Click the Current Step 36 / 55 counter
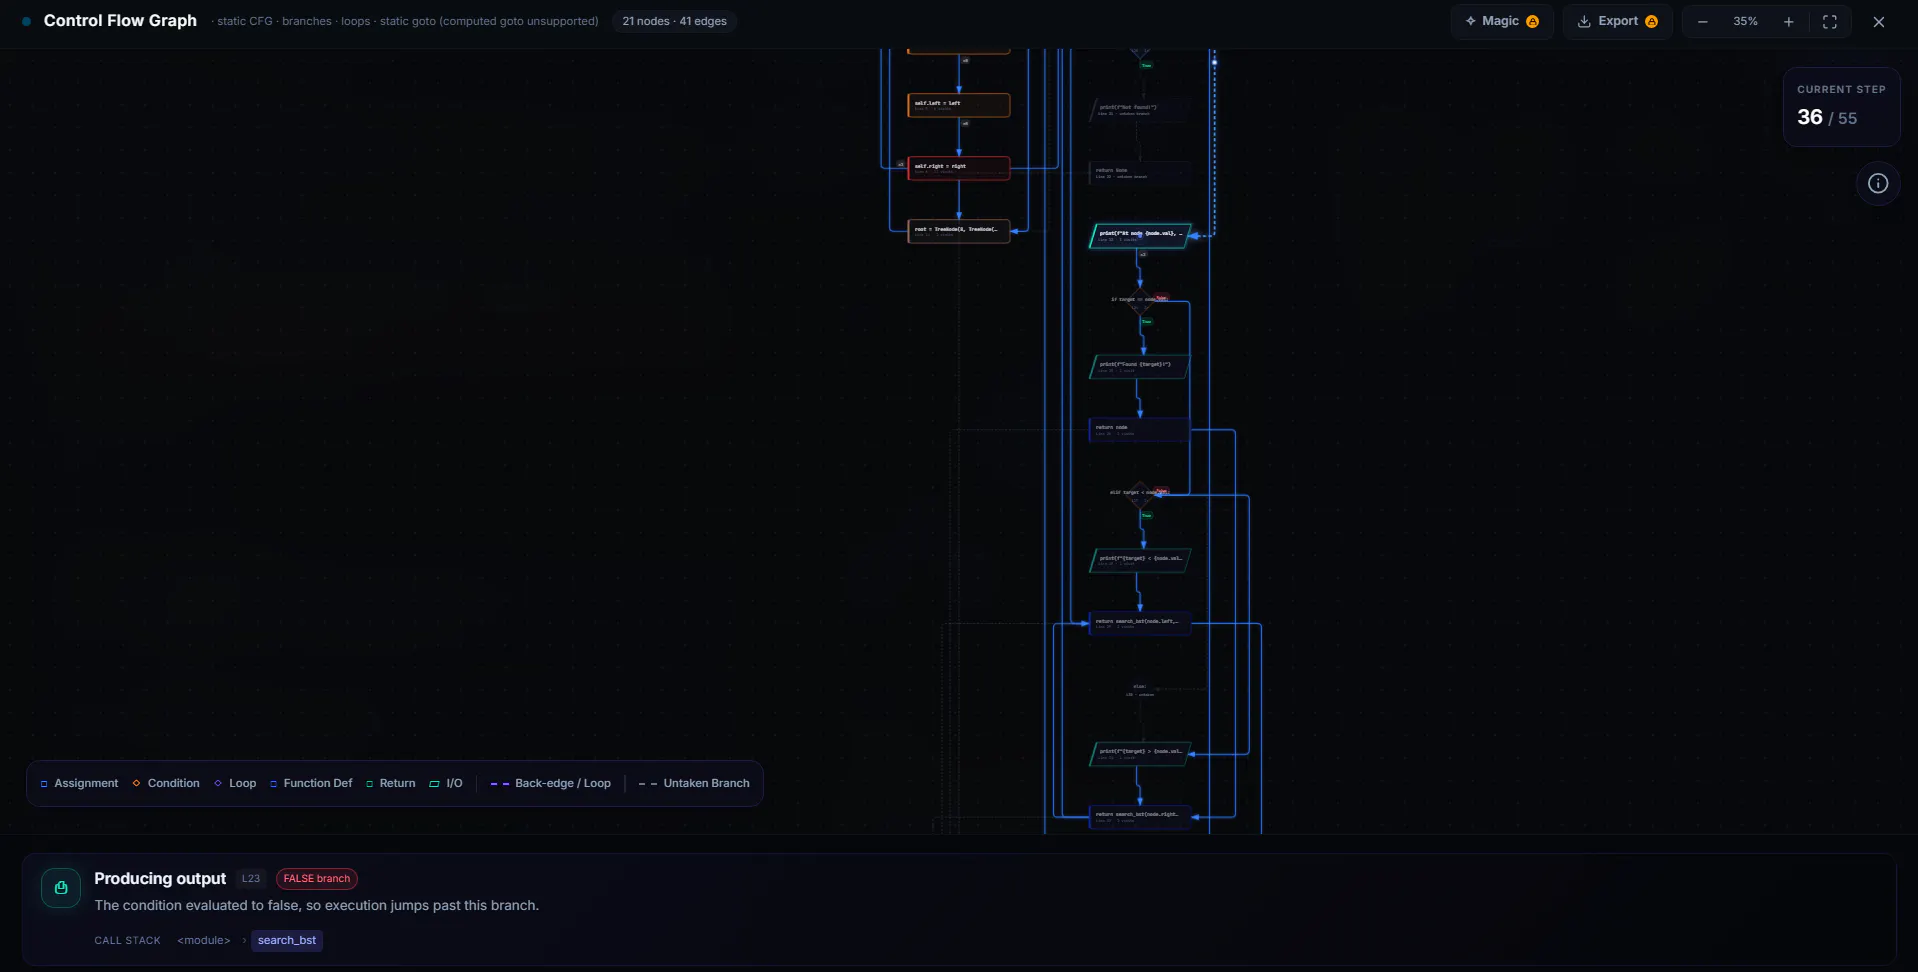The width and height of the screenshot is (1918, 972). coord(1840,108)
